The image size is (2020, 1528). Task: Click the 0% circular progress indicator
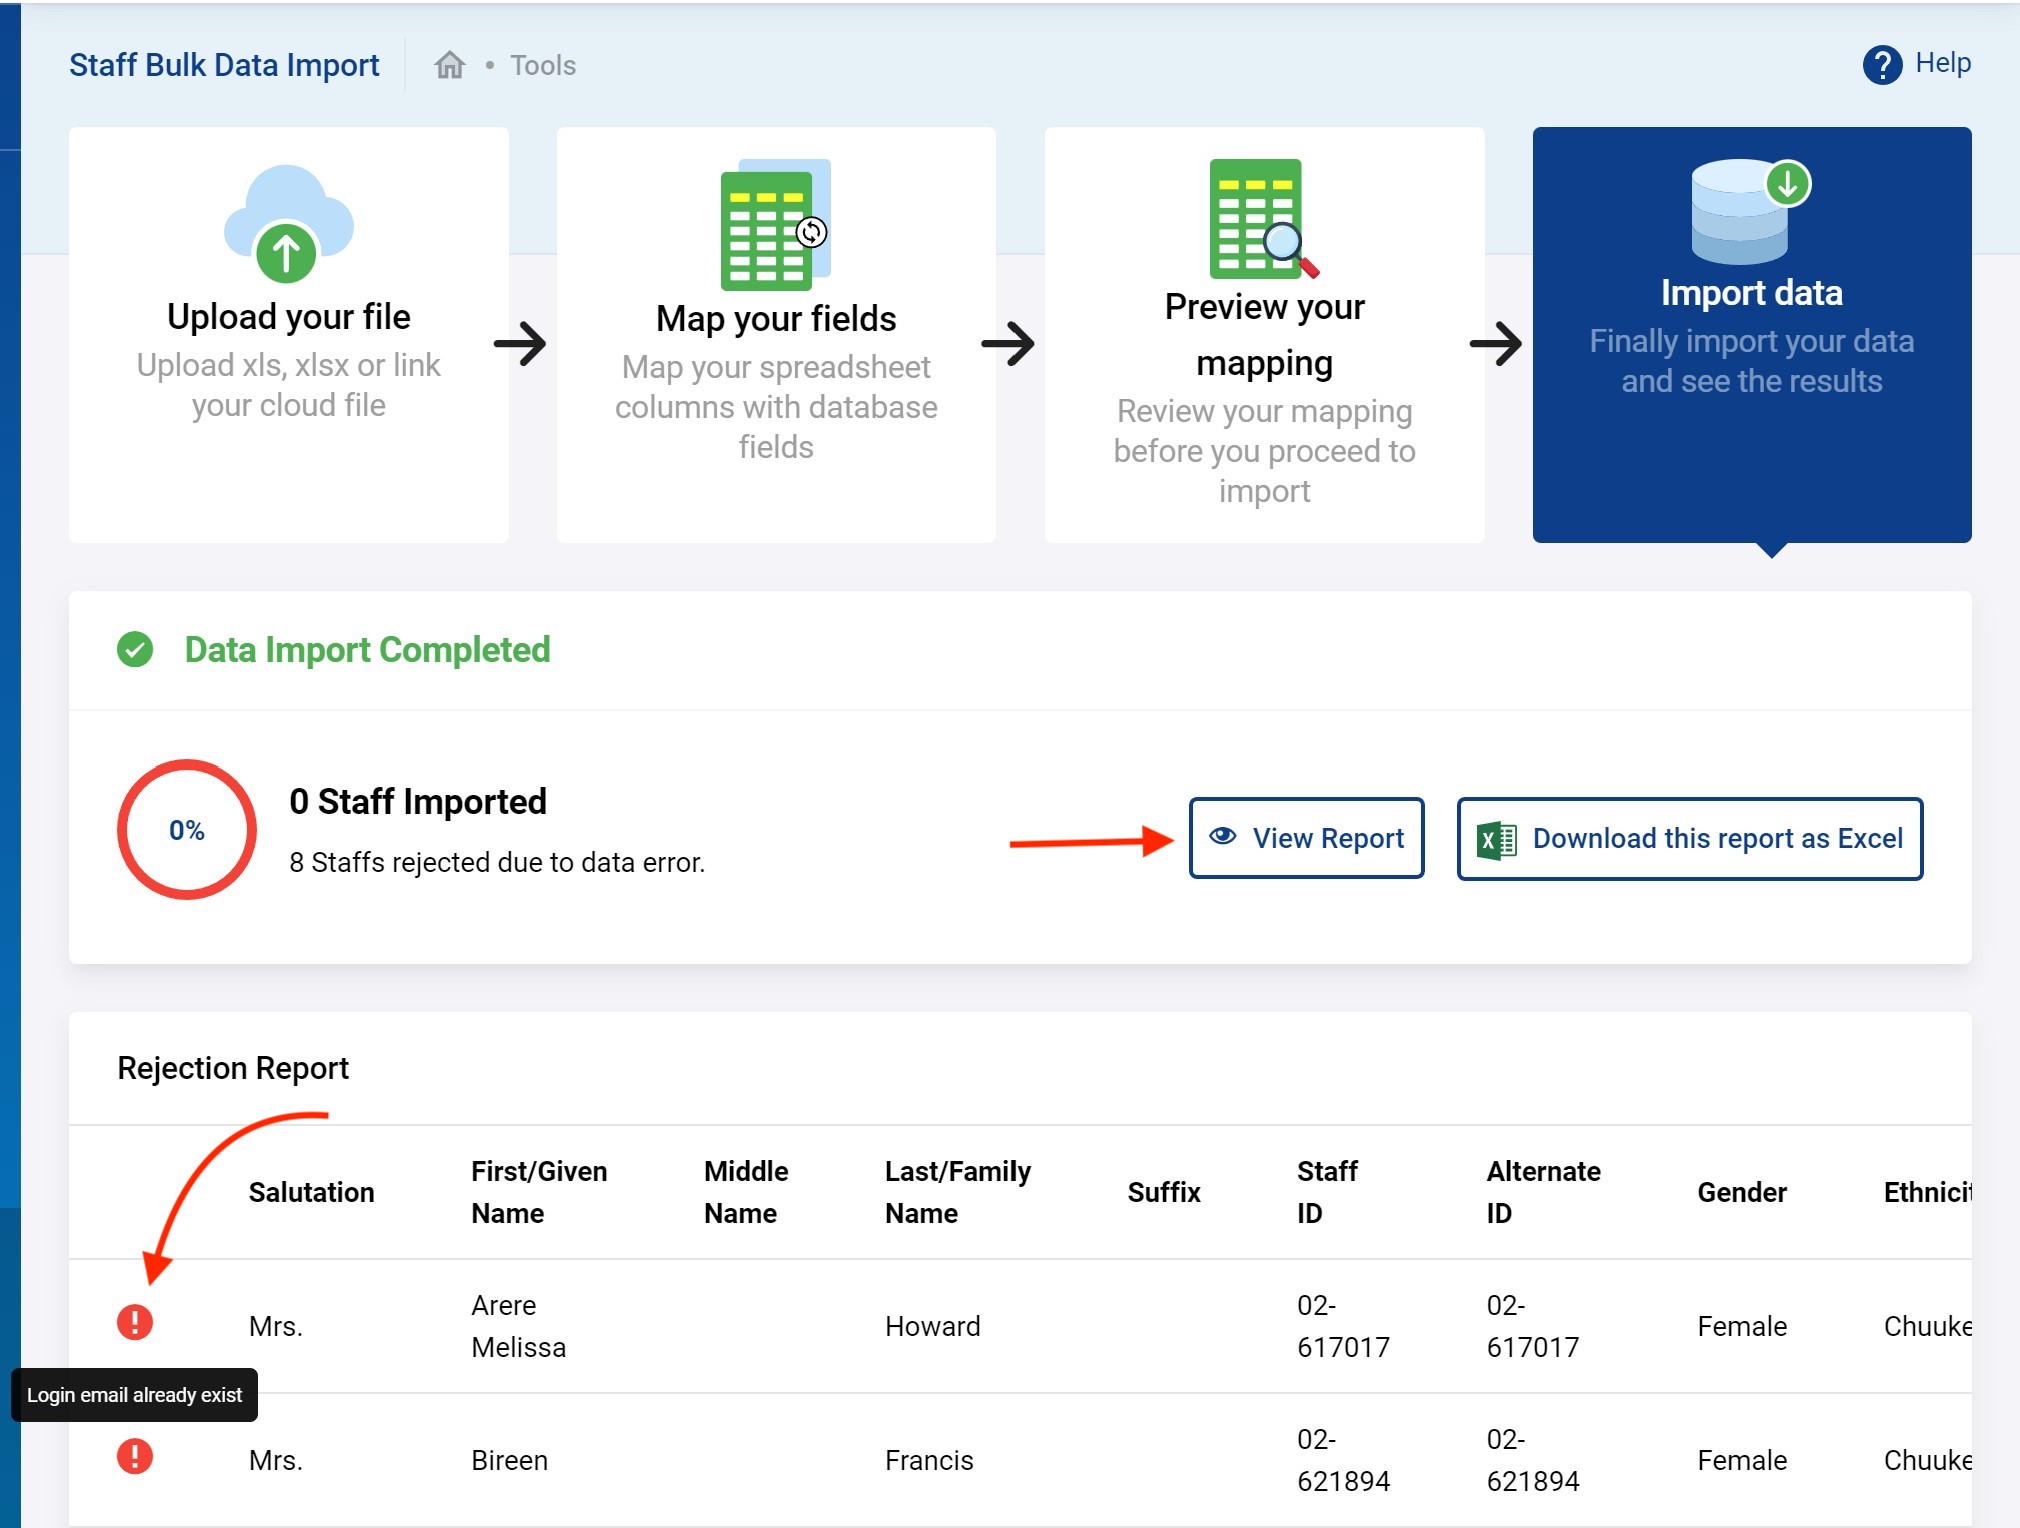[187, 830]
